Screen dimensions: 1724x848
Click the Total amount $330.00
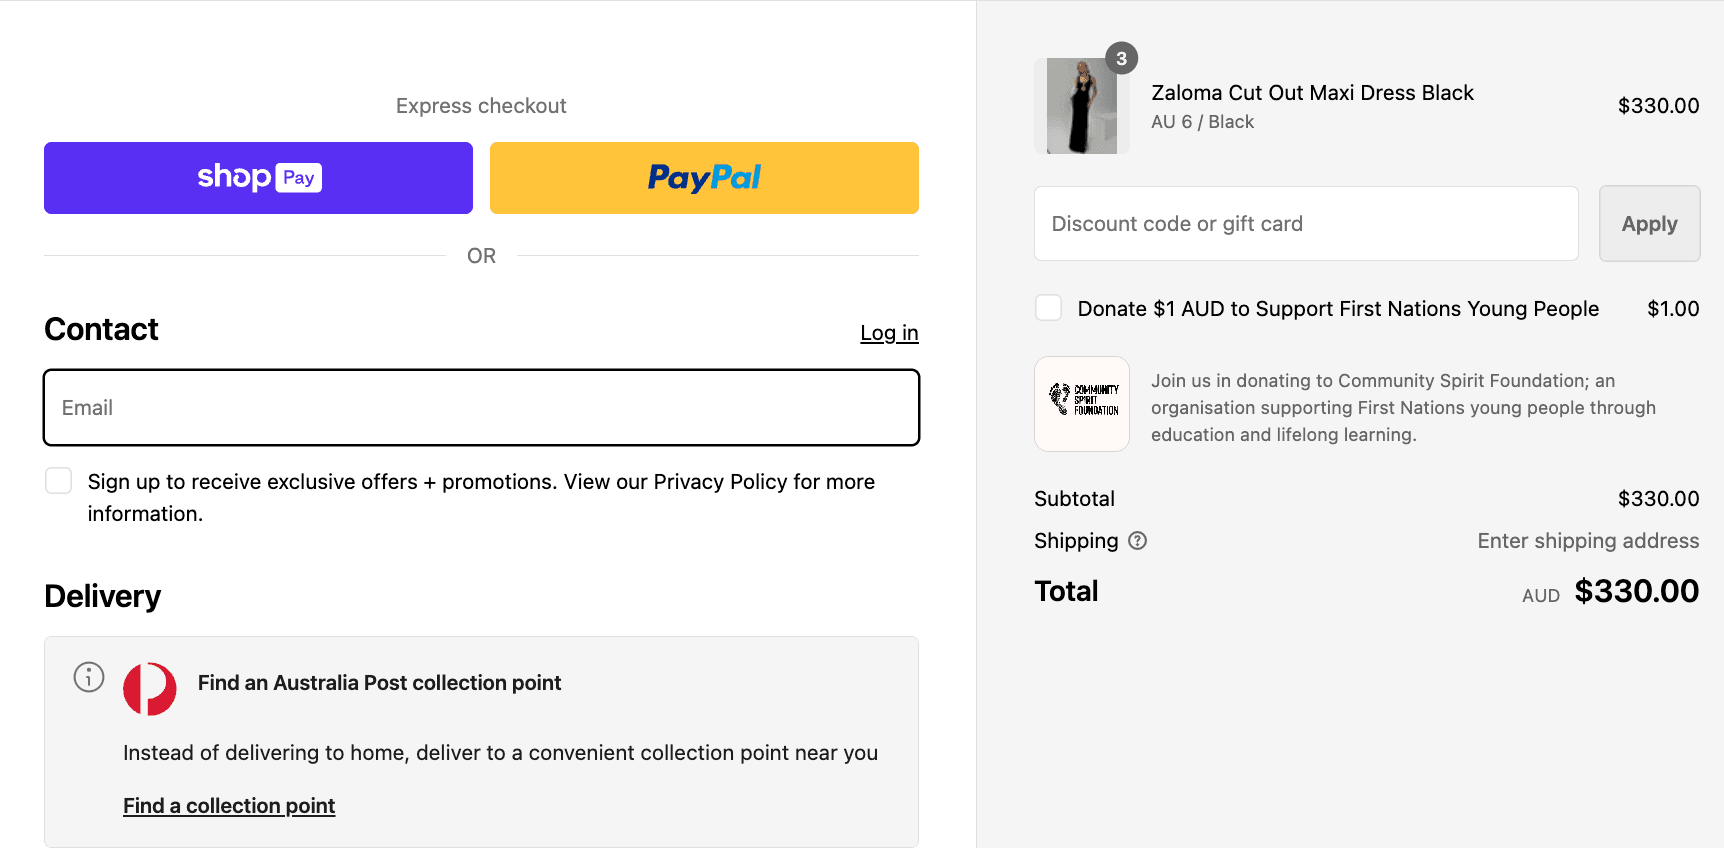(x=1636, y=591)
